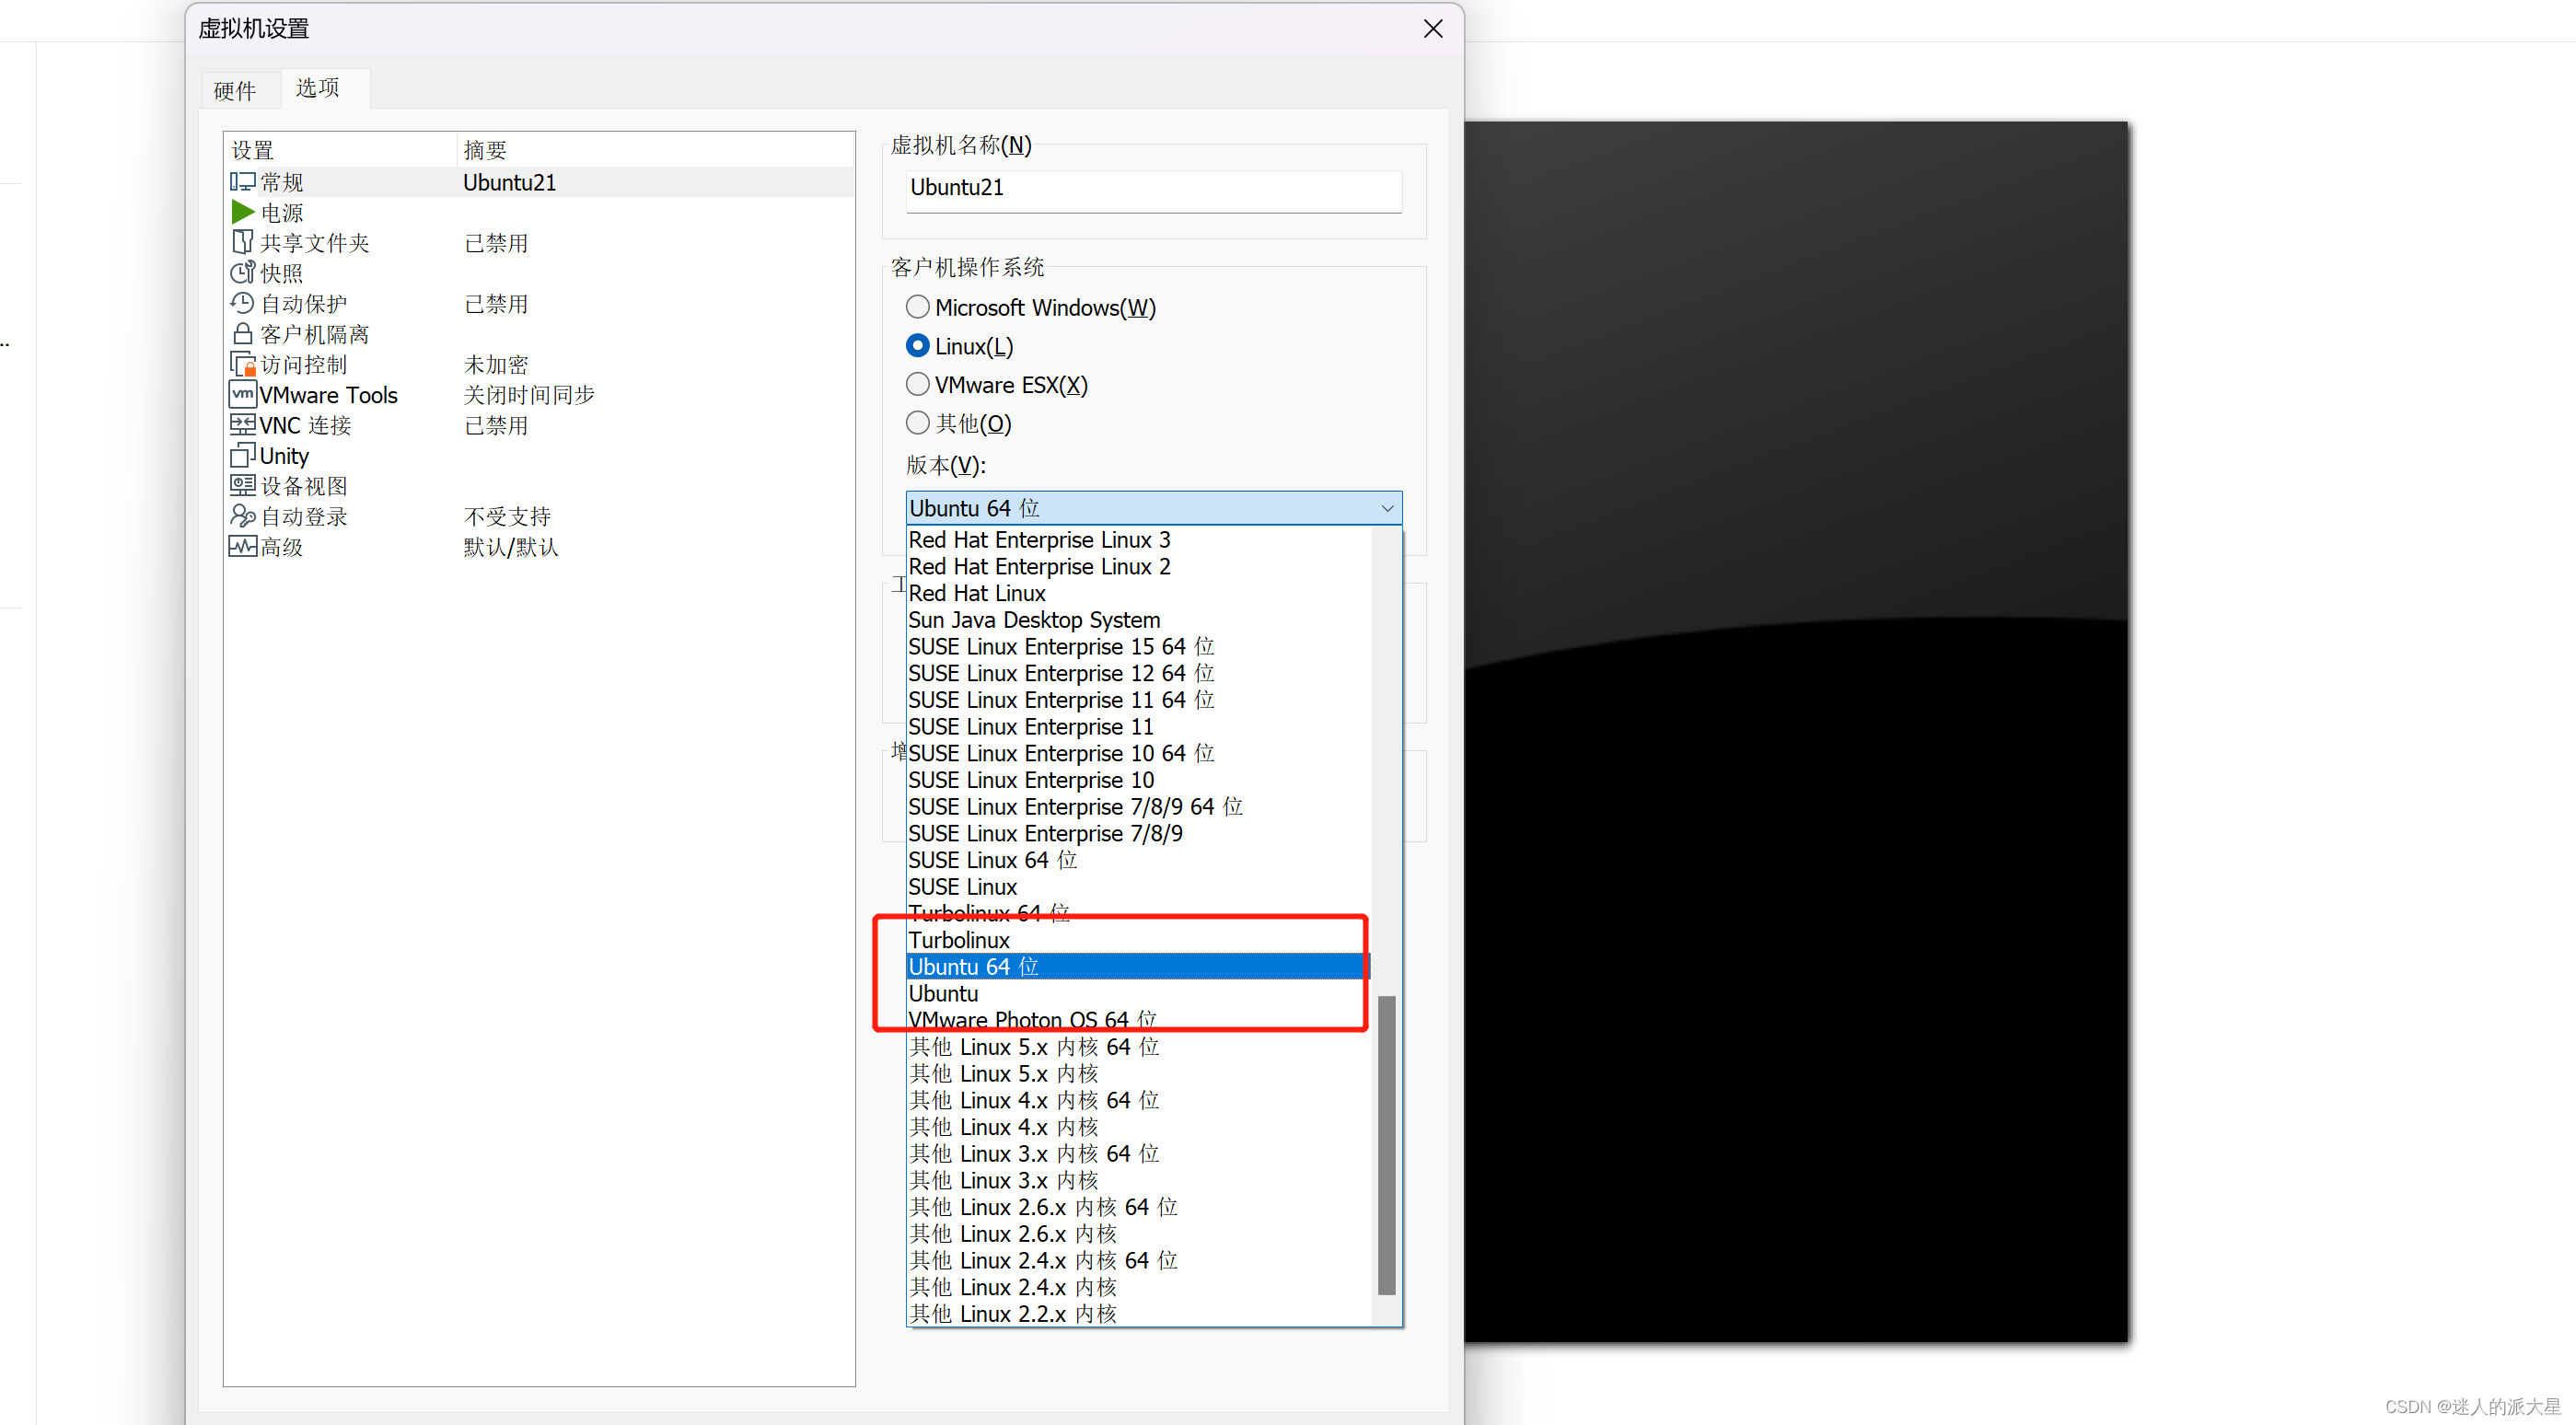
Task: Pick 其他 Linux 5.x 内核 (32-bit)
Action: pos(1139,1073)
